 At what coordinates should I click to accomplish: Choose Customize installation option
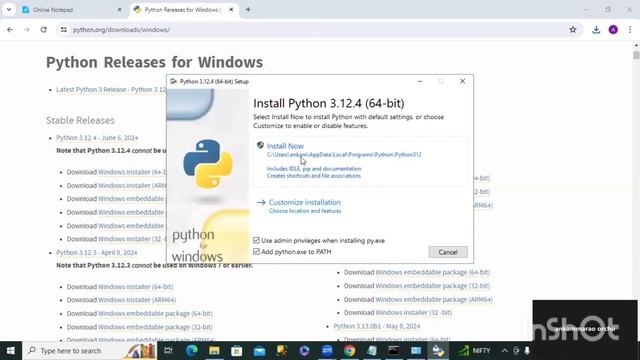304,202
